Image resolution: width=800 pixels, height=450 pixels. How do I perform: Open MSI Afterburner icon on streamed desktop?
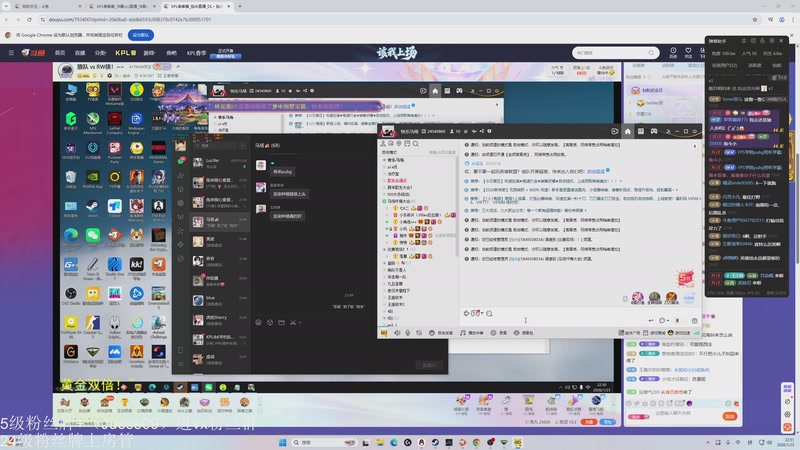point(92,121)
